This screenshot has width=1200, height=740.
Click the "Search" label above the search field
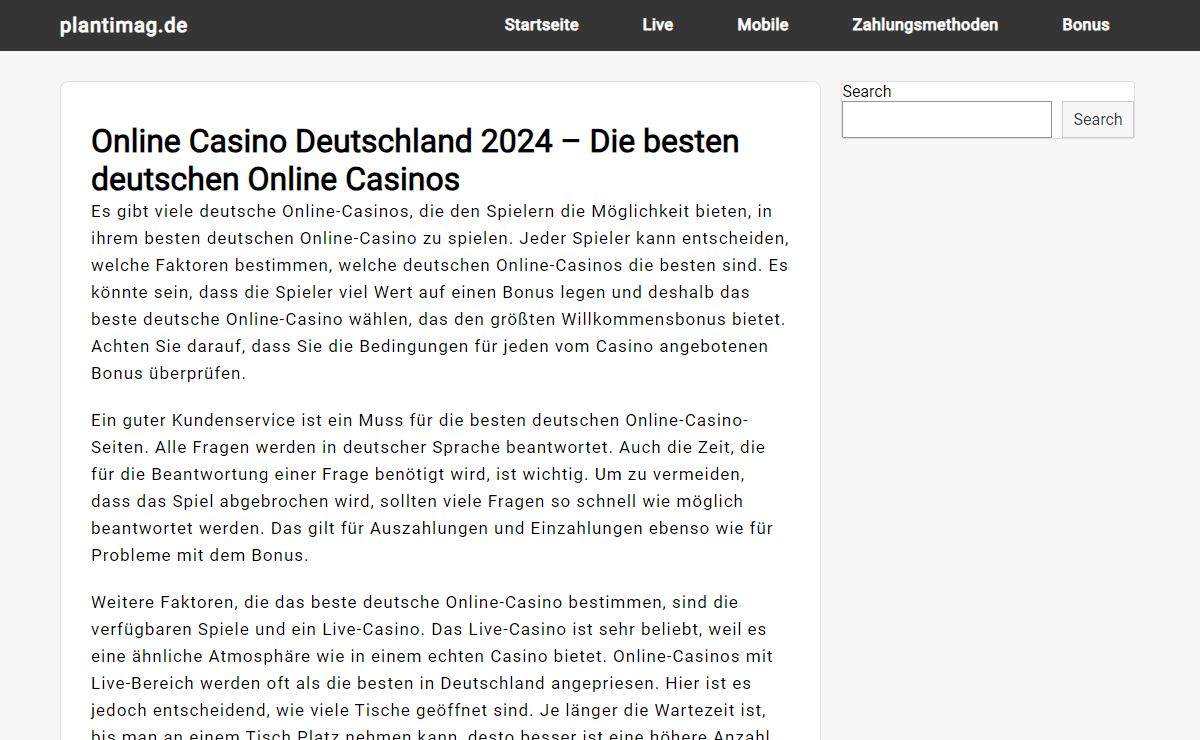866,91
